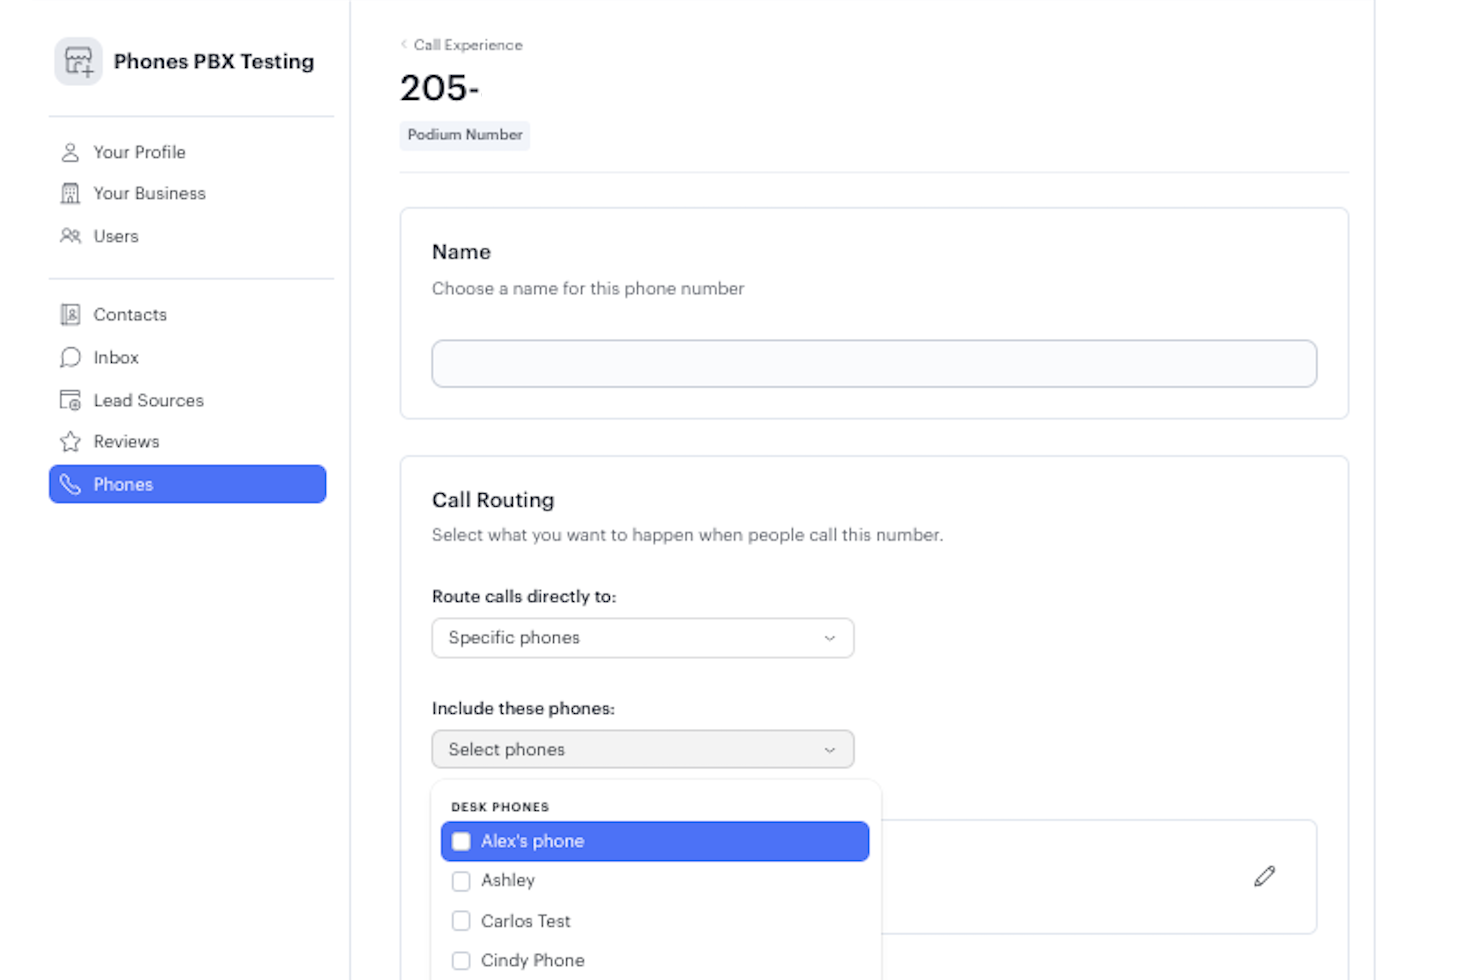1474x980 pixels.
Task: Click the Your Profile person icon
Action: 70,152
